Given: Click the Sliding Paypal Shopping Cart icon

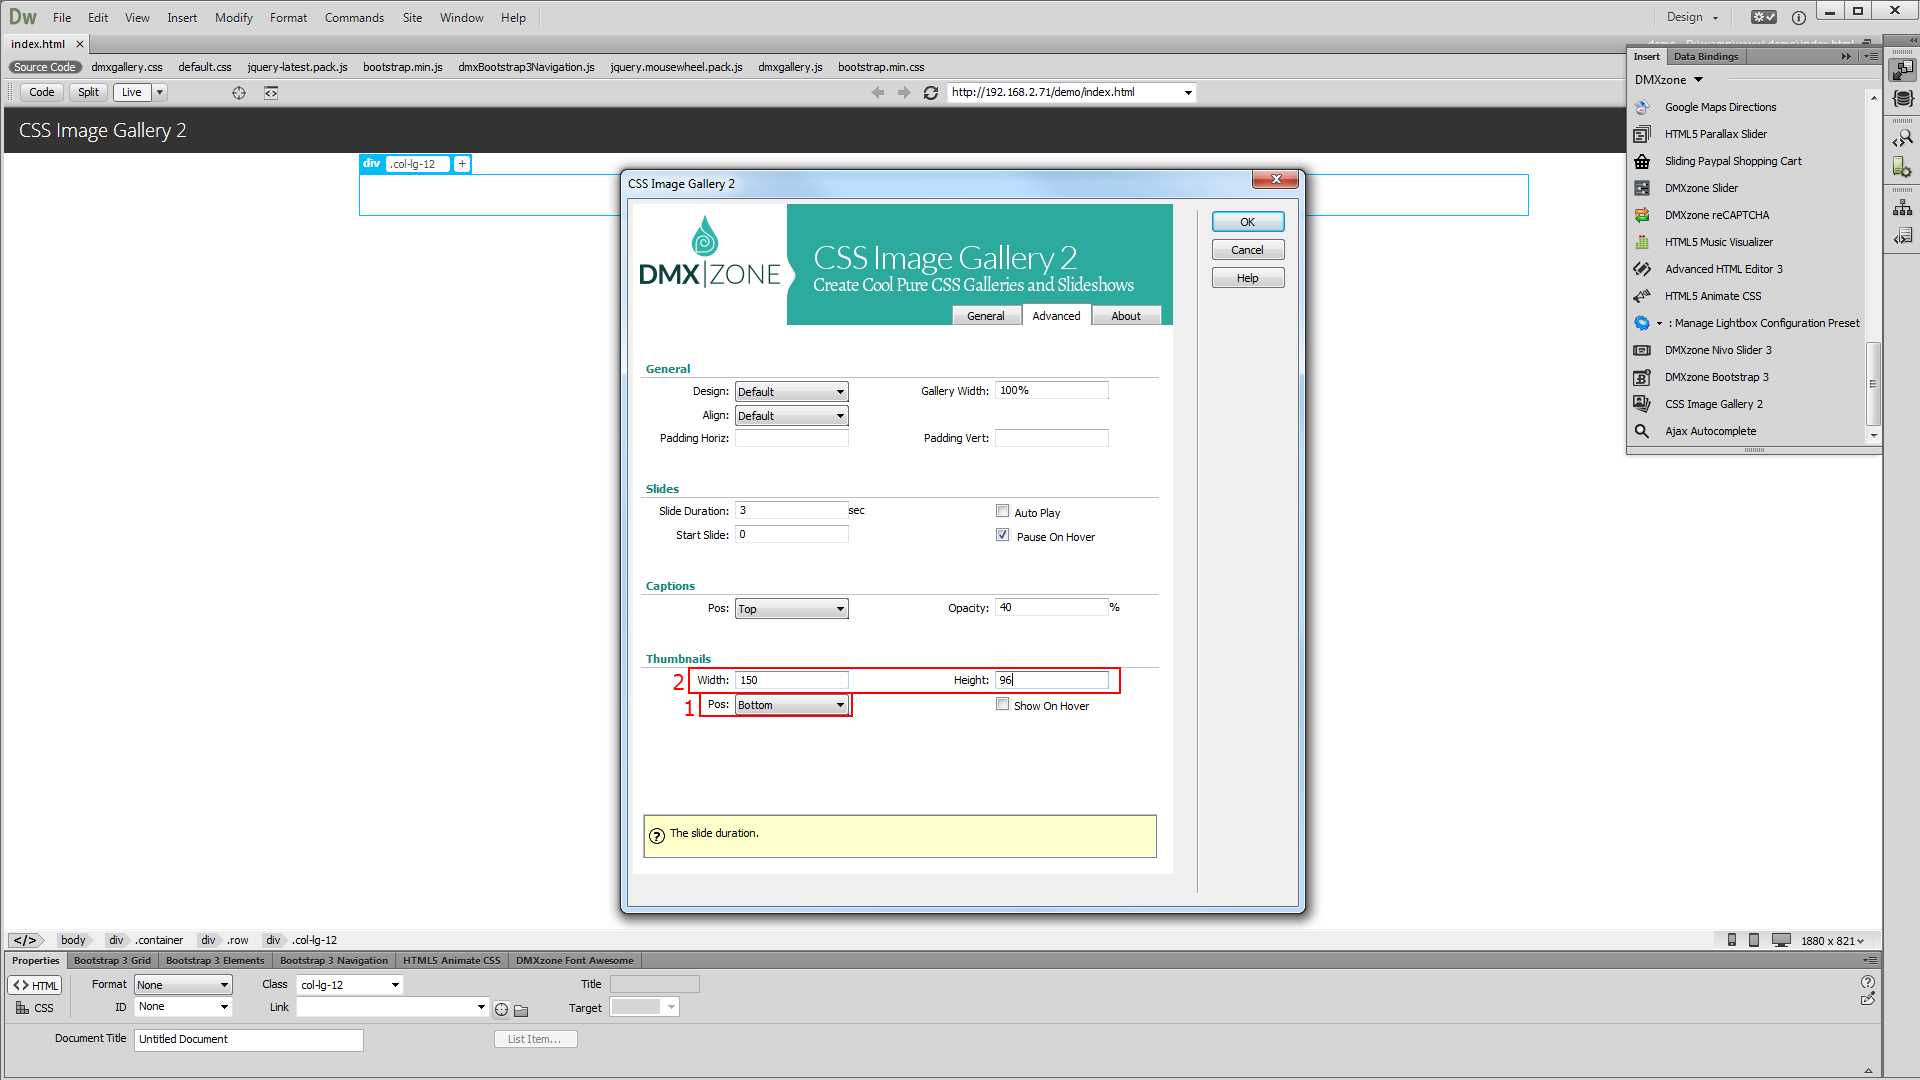Looking at the screenshot, I should coord(1642,161).
